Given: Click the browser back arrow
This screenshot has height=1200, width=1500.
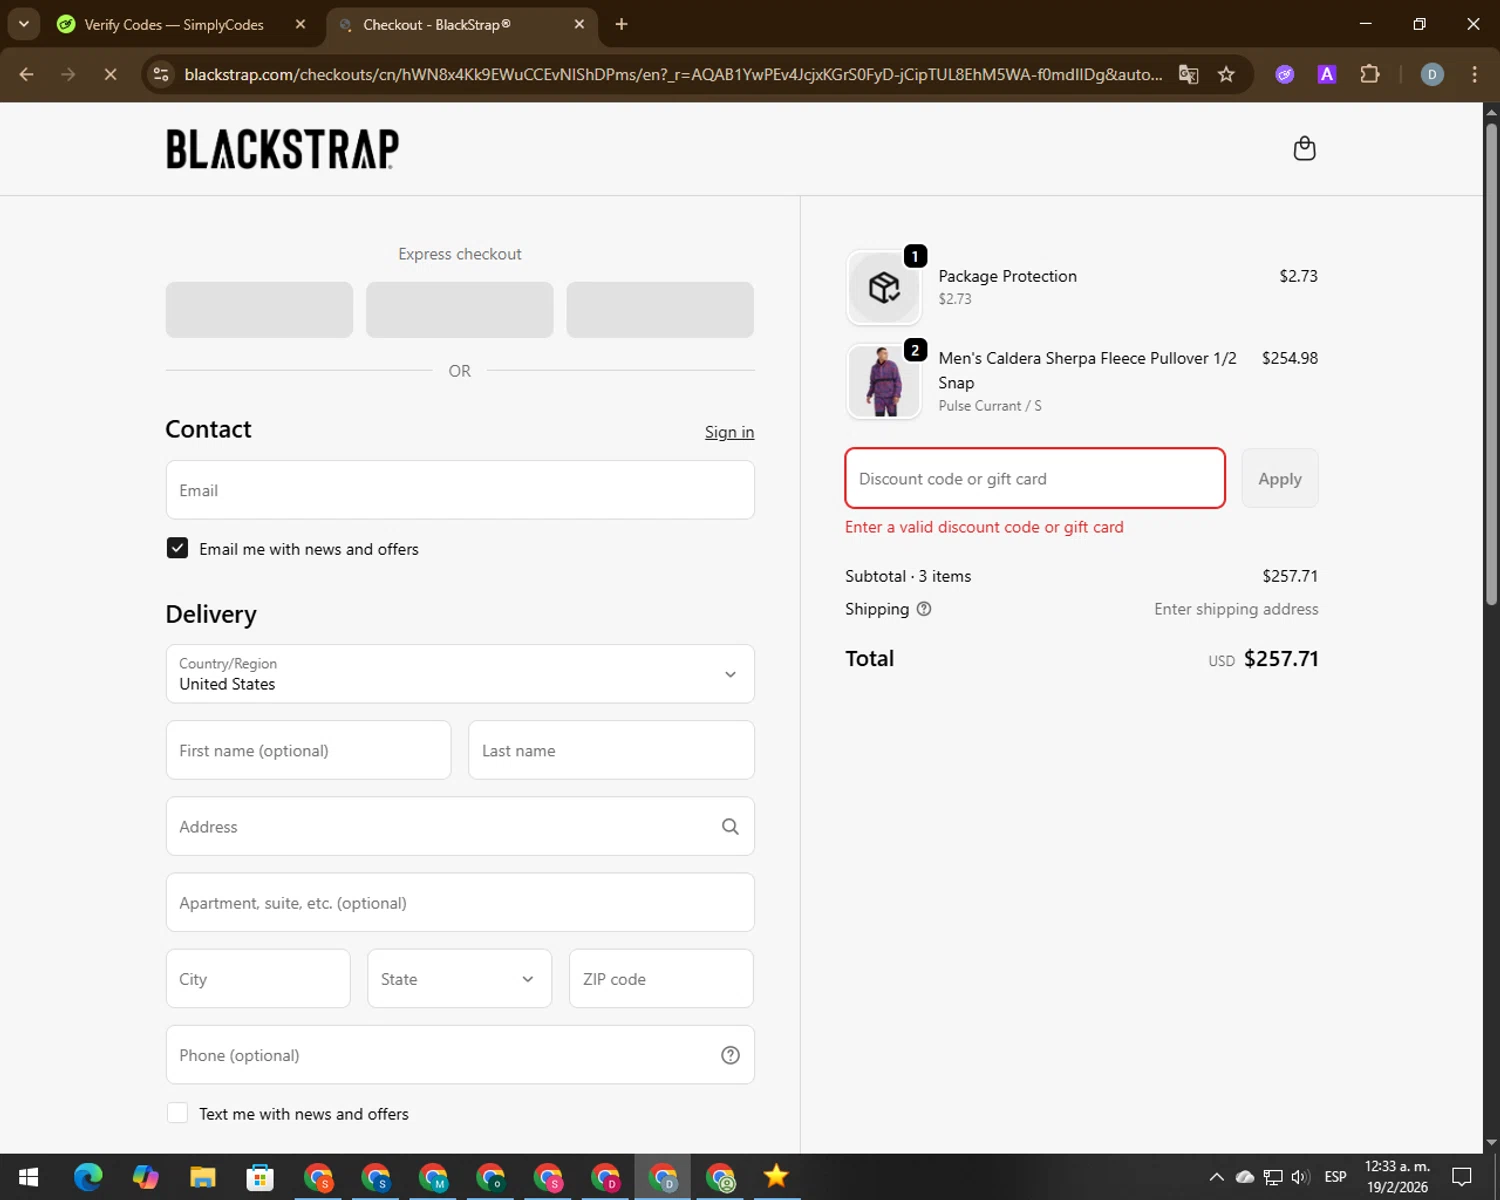Looking at the screenshot, I should 27,74.
